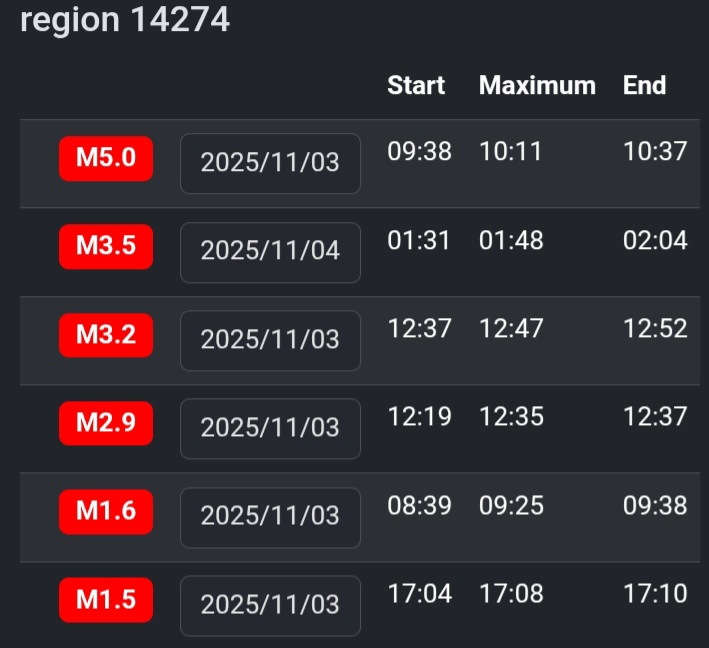Click the M2.9 flare class label

[x=106, y=424]
